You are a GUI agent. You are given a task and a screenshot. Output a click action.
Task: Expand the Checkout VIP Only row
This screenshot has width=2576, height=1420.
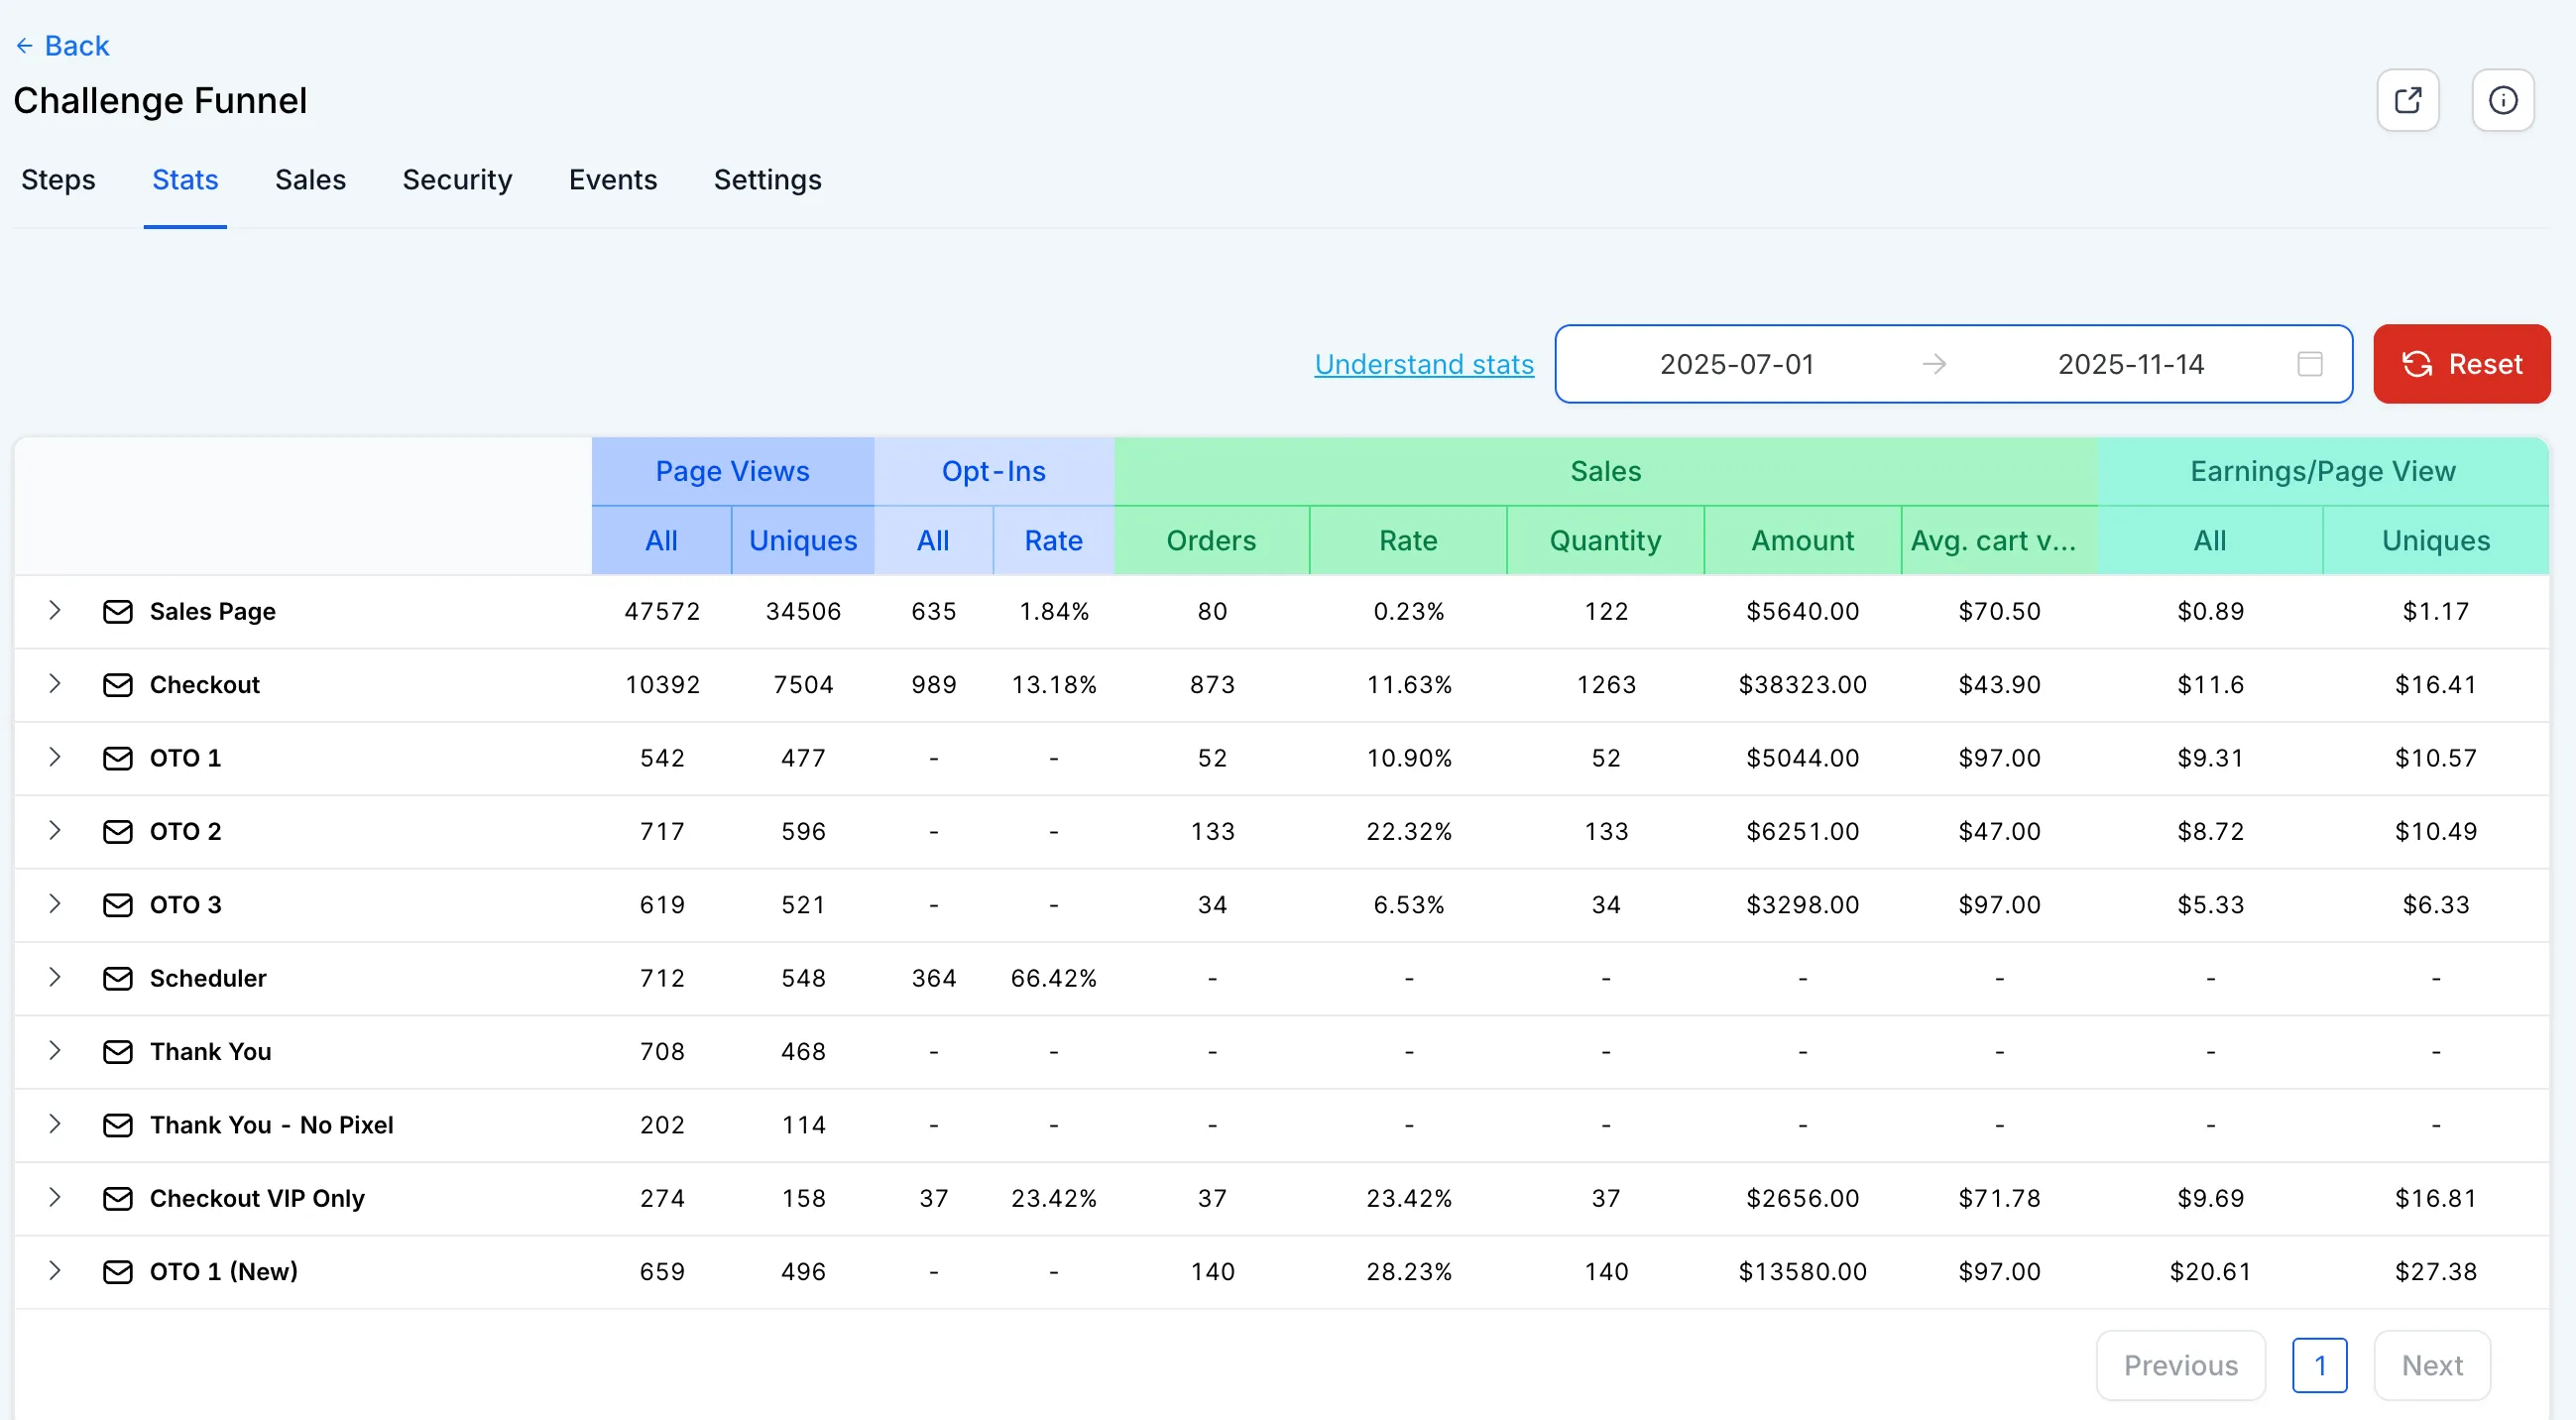(x=55, y=1197)
